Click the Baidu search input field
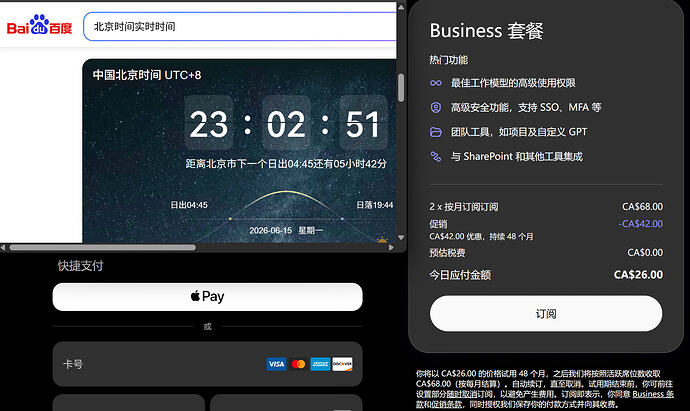 (240, 27)
